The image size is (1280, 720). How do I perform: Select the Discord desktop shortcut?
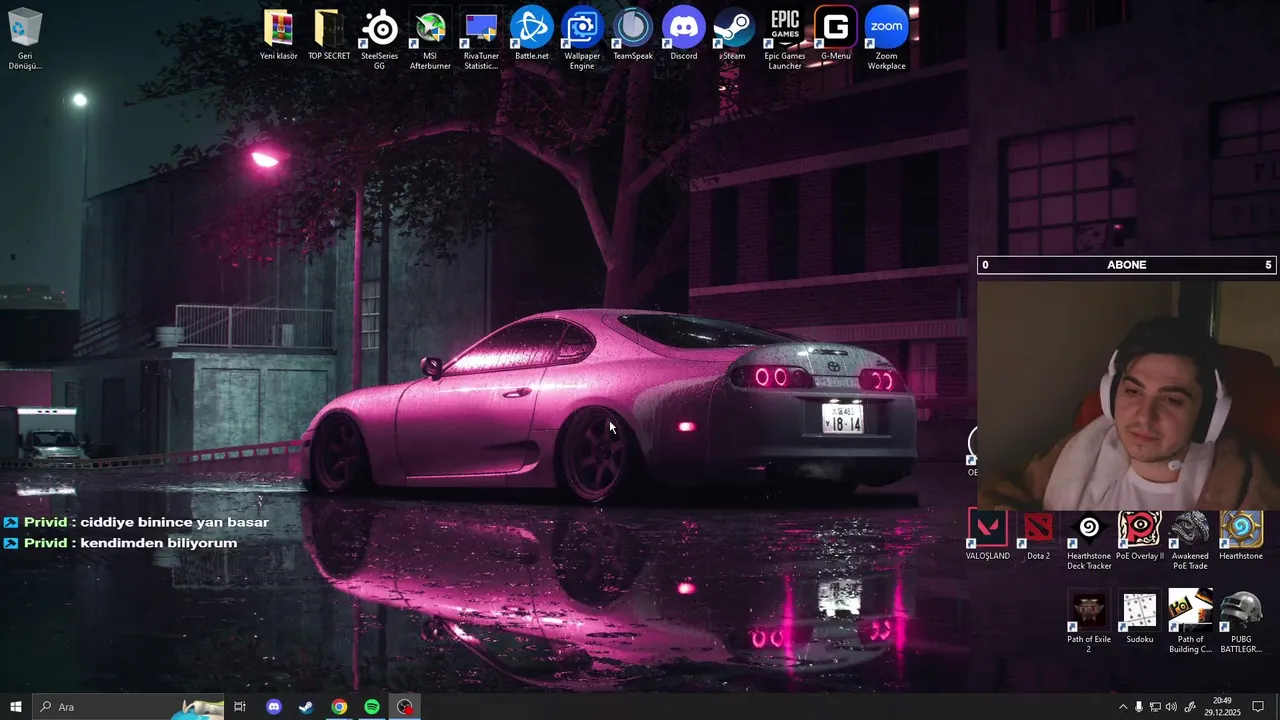[x=684, y=34]
